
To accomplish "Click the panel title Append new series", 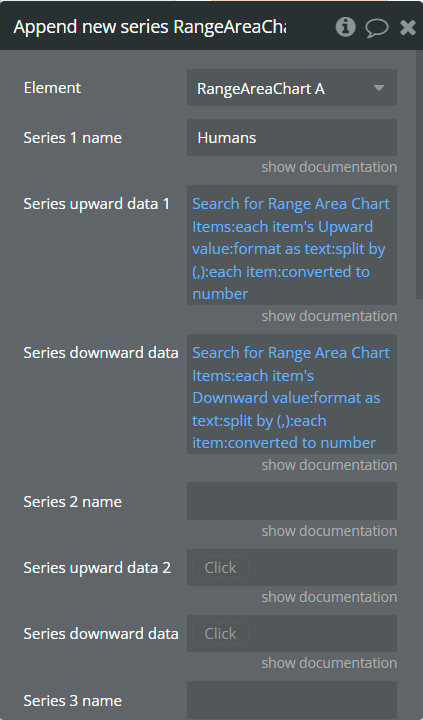I will (x=150, y=27).
